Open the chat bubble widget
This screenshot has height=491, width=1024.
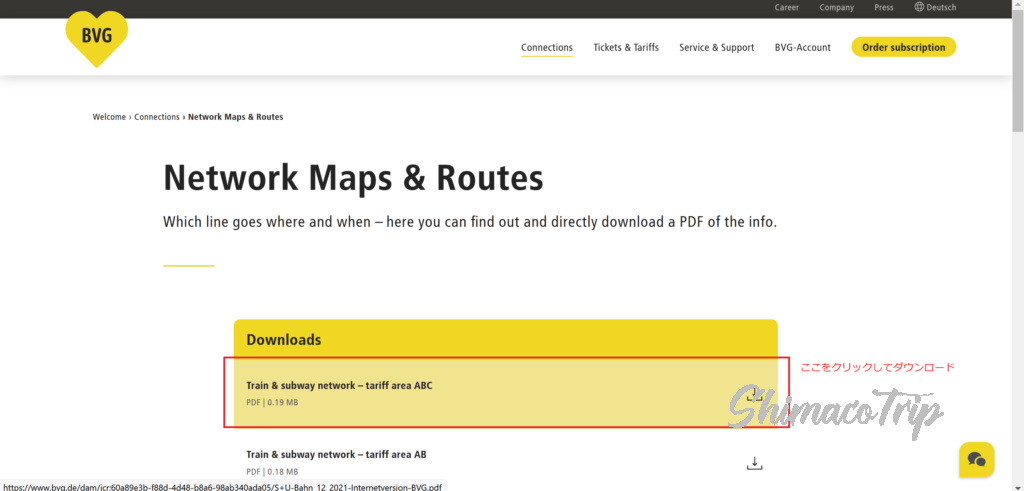(x=976, y=459)
